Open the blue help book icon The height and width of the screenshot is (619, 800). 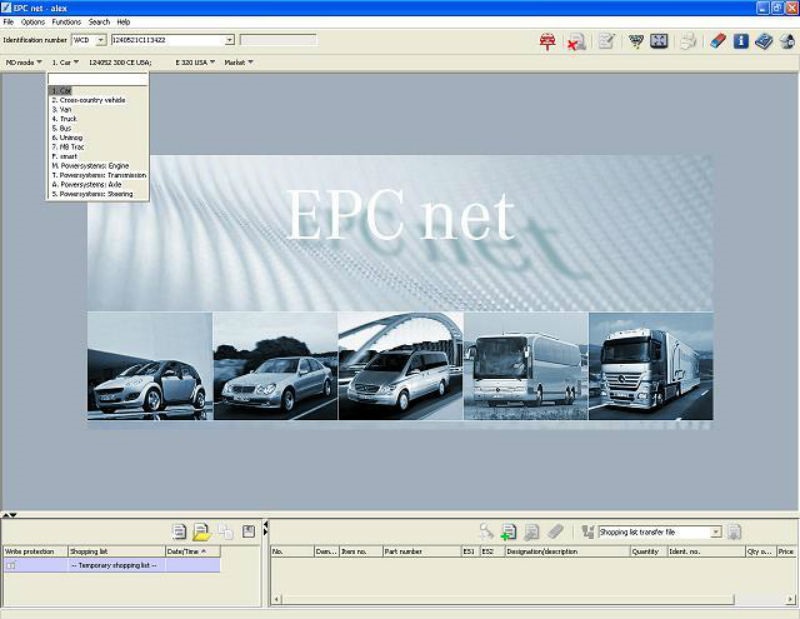coord(764,41)
